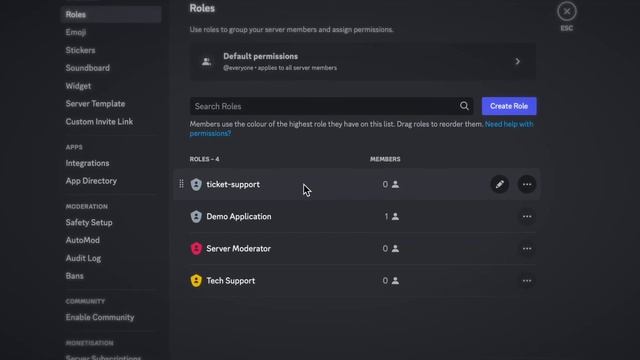This screenshot has height=360, width=640.
Task: Open the three-dot menu for Server Moderator
Action: pos(527,249)
